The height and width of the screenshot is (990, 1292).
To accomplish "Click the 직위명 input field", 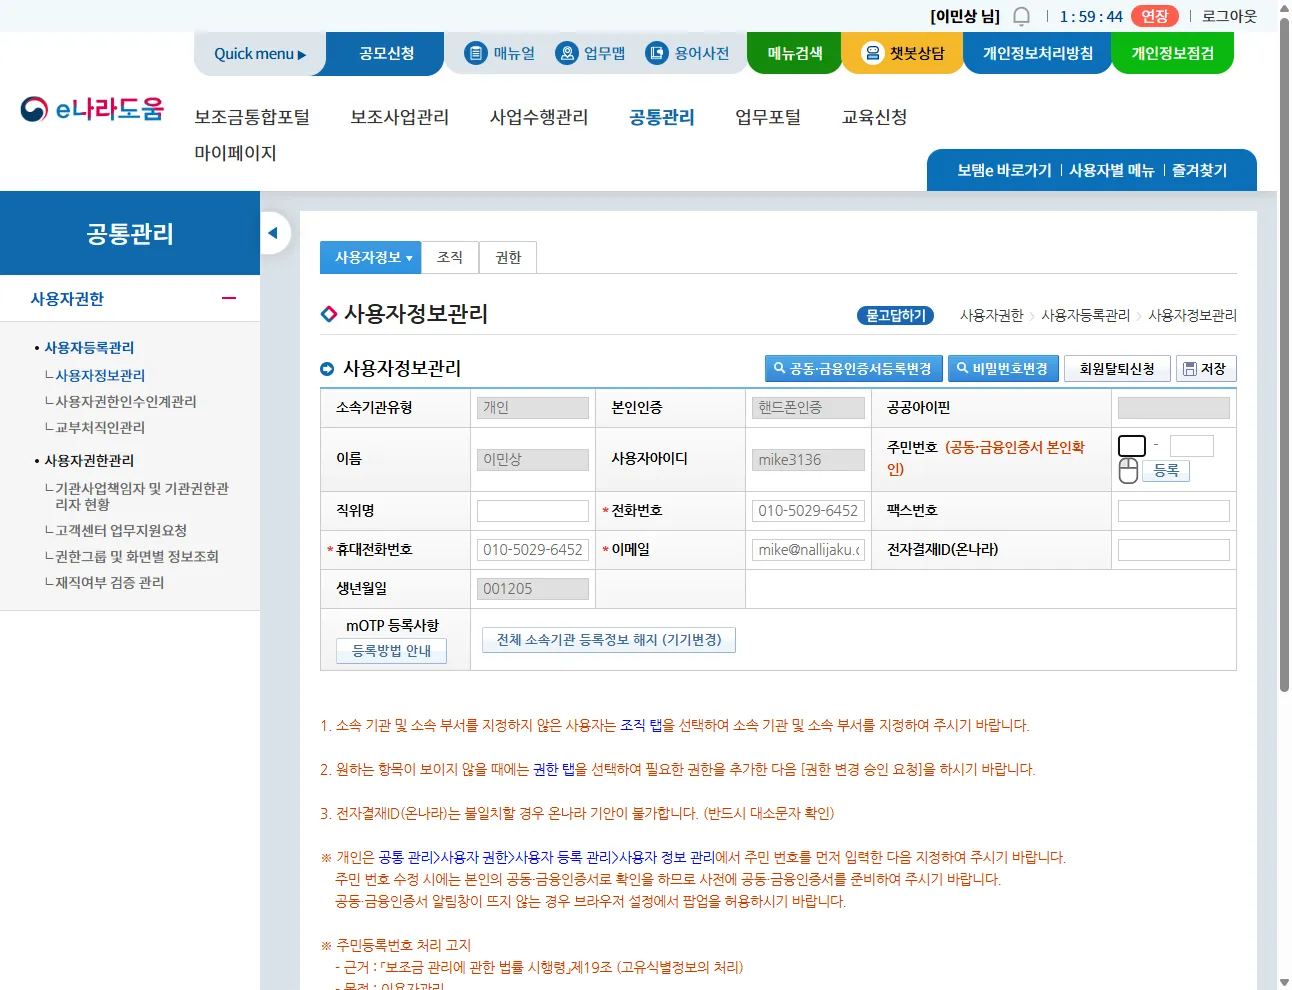I will coord(533,511).
